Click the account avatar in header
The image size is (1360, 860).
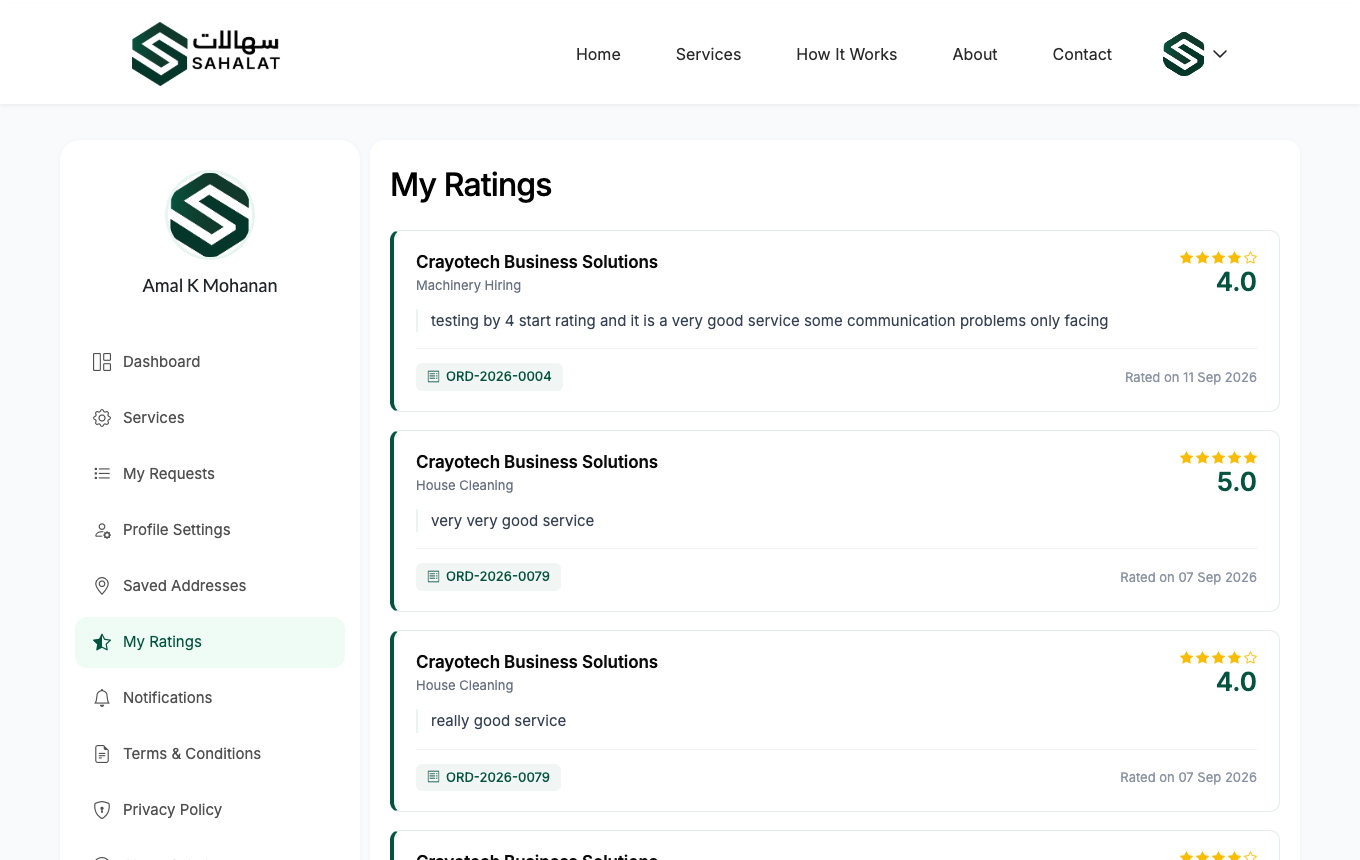pos(1183,54)
